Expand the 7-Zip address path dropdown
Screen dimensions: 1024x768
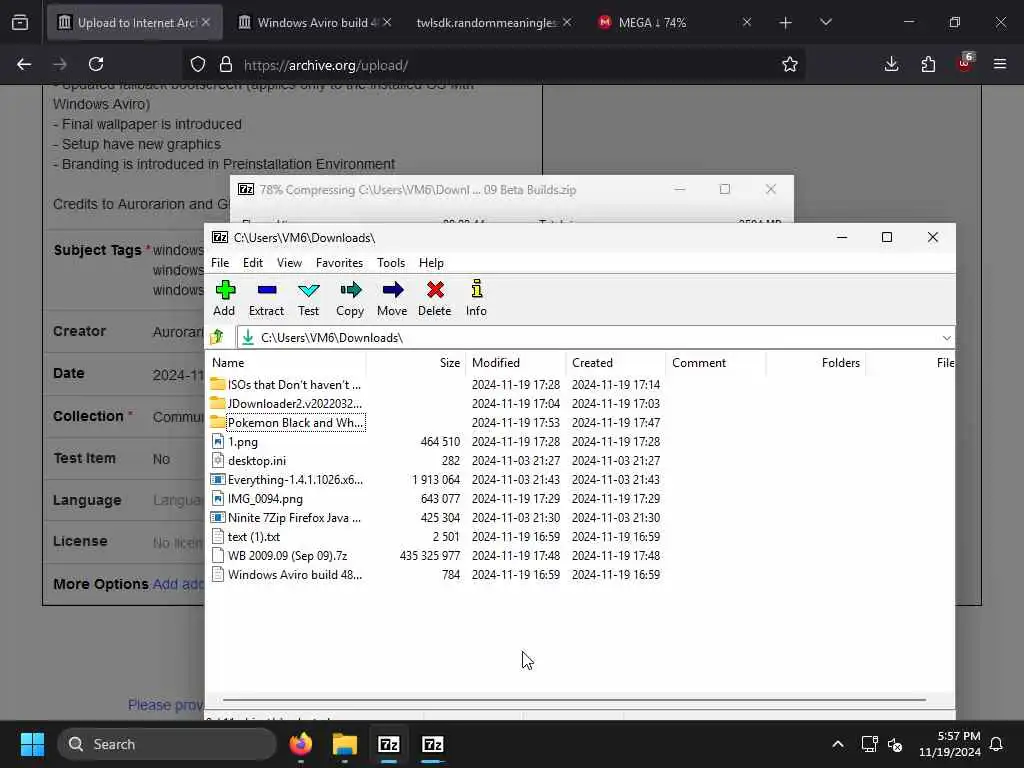(x=946, y=338)
